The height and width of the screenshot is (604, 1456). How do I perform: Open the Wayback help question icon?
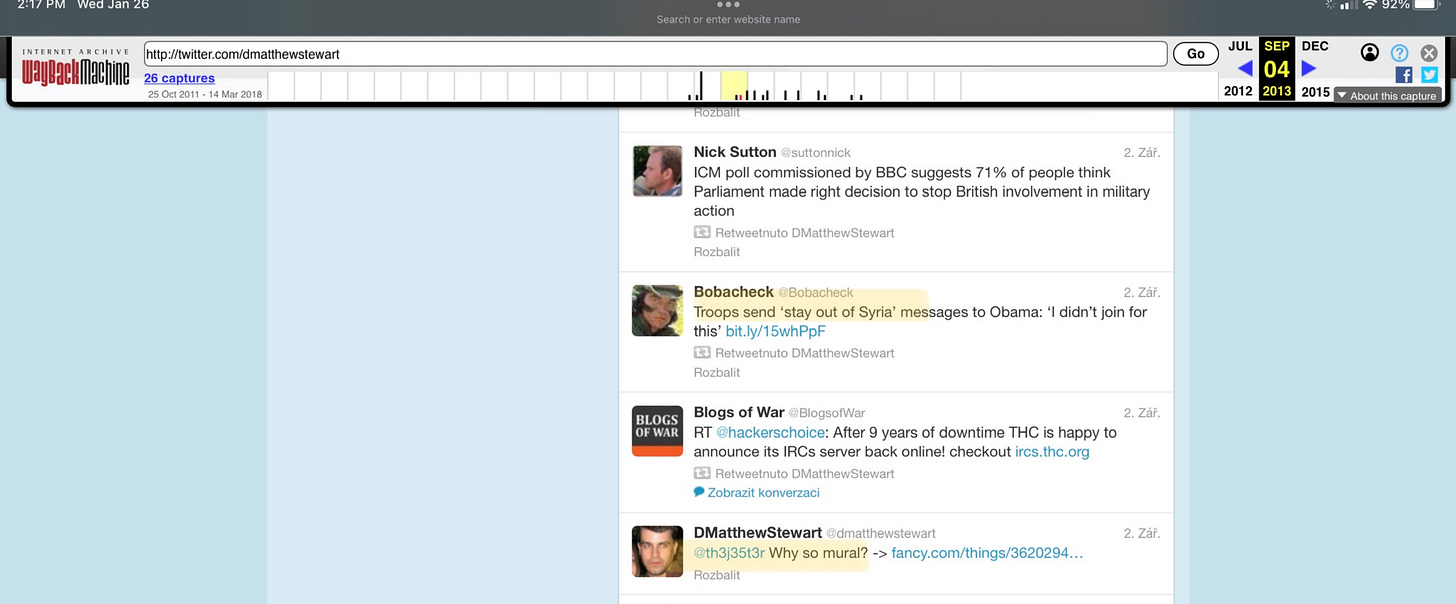(1400, 52)
